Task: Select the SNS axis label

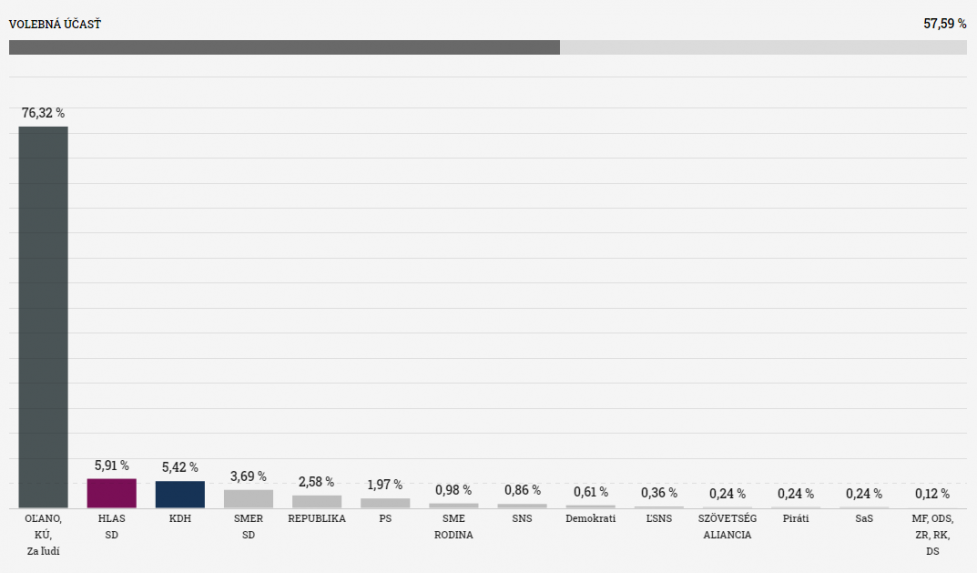Action: 522,518
